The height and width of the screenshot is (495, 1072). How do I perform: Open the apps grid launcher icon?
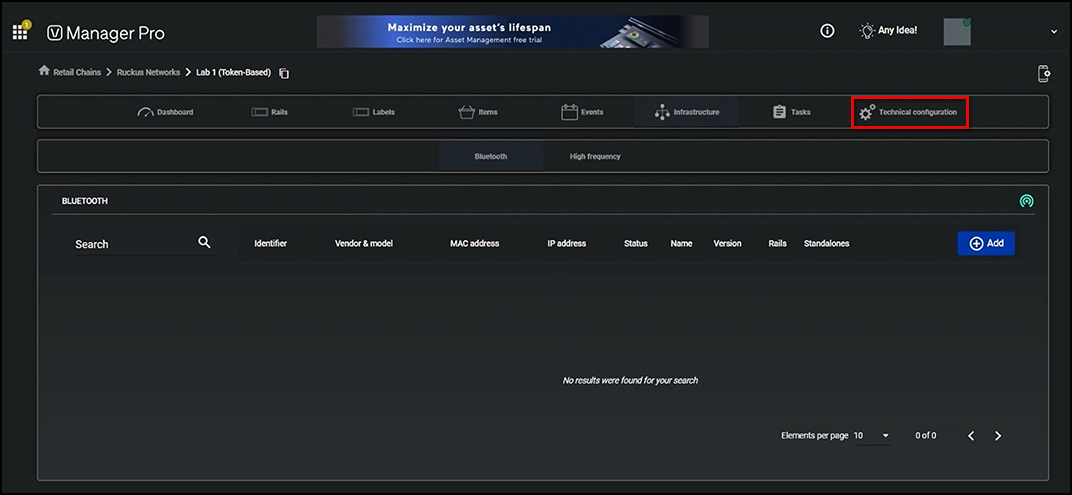[x=20, y=32]
